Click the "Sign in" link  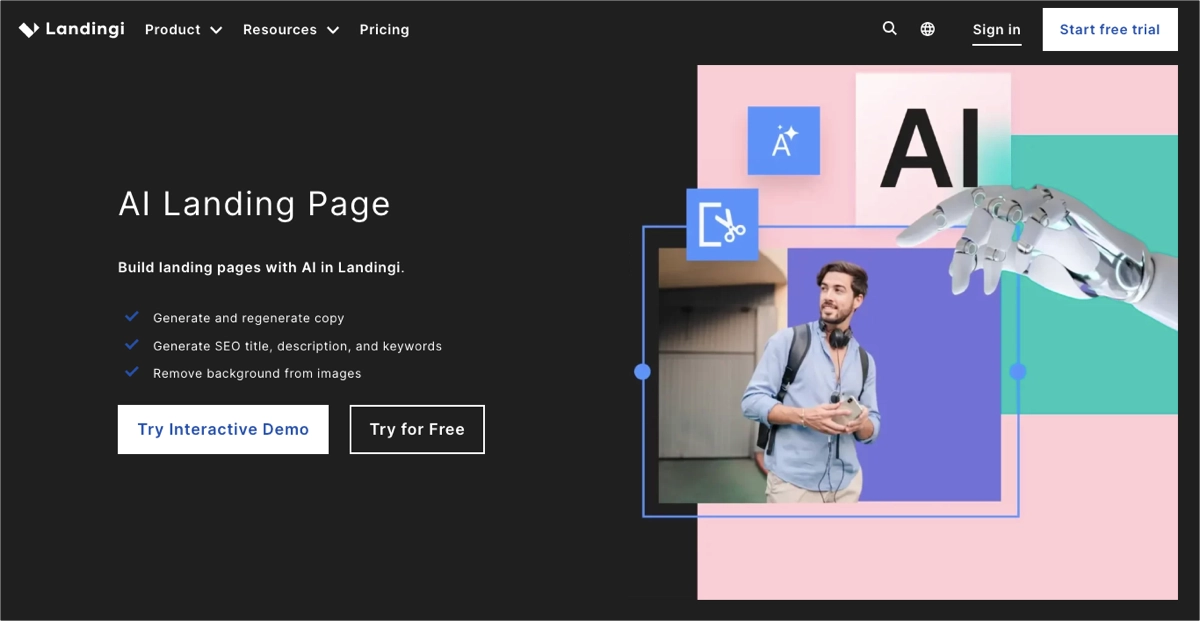tap(996, 29)
